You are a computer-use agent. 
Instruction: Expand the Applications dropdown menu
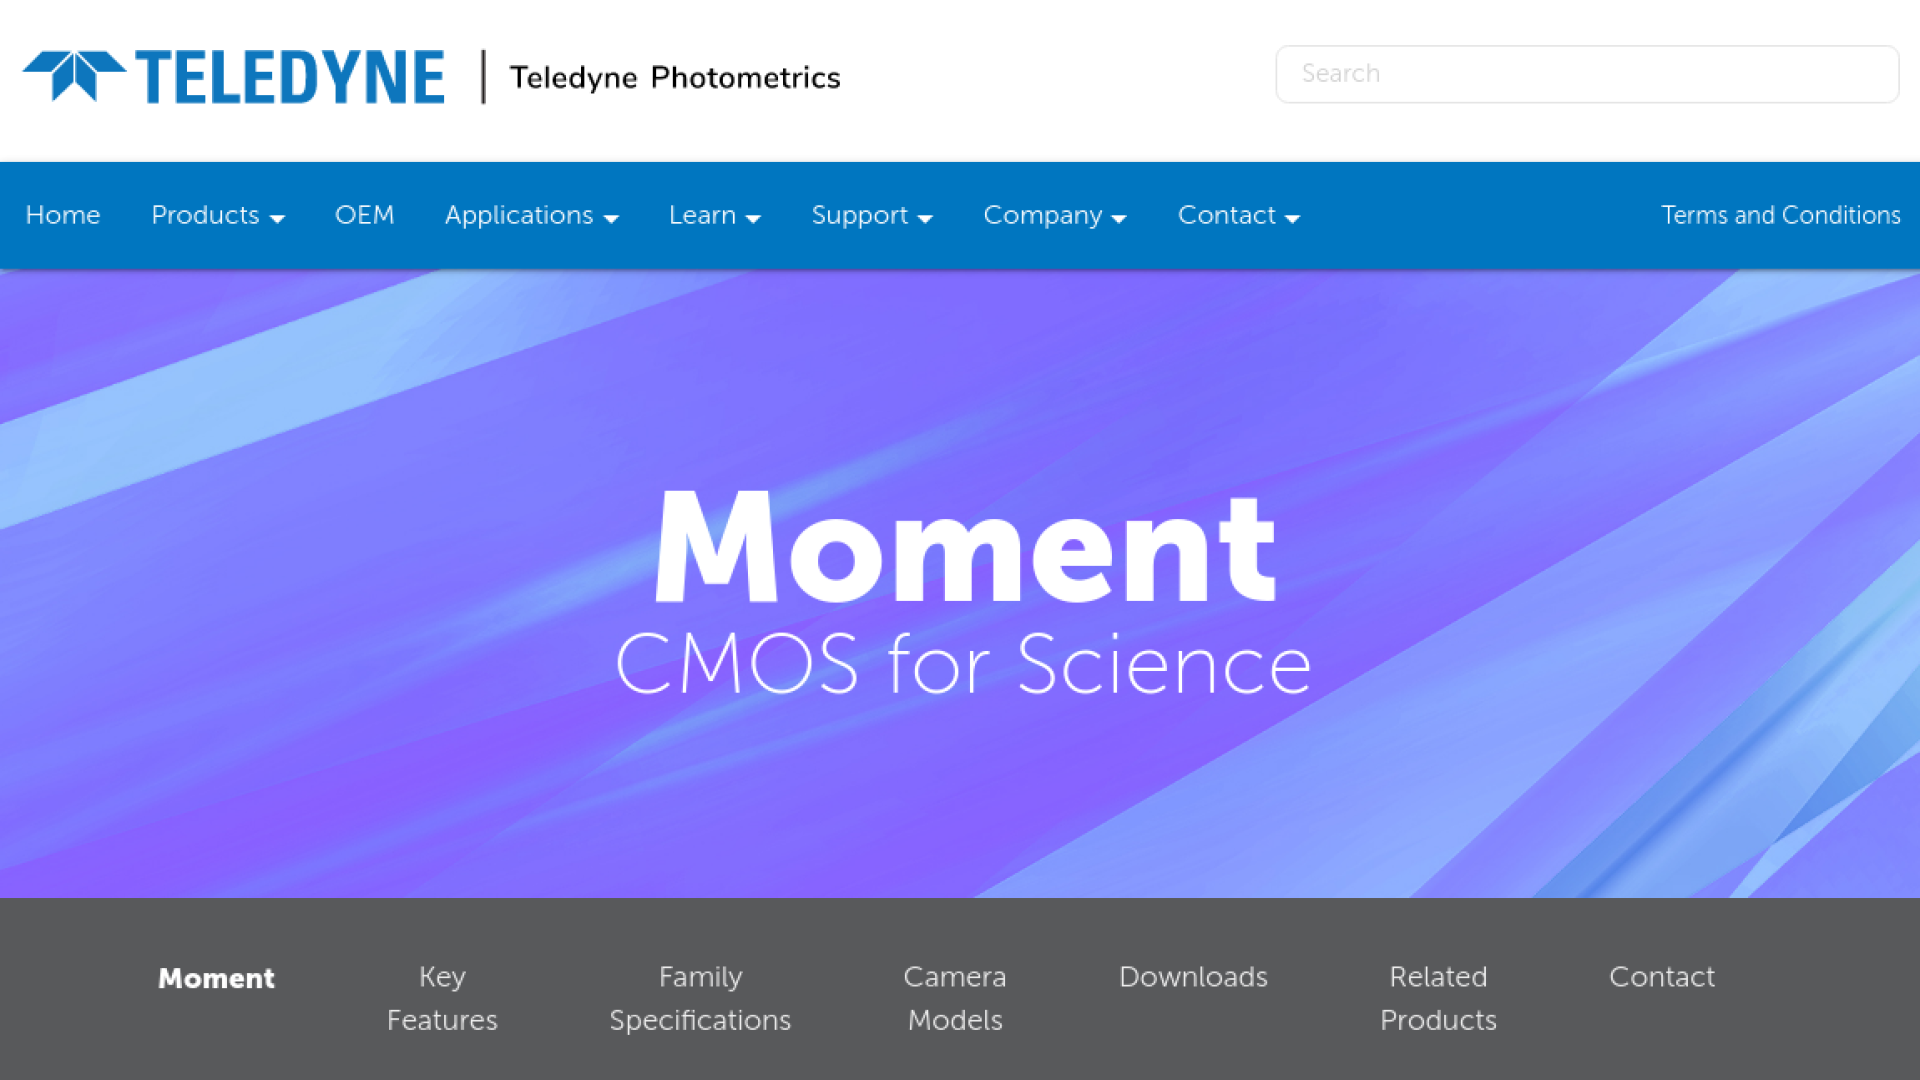click(531, 215)
